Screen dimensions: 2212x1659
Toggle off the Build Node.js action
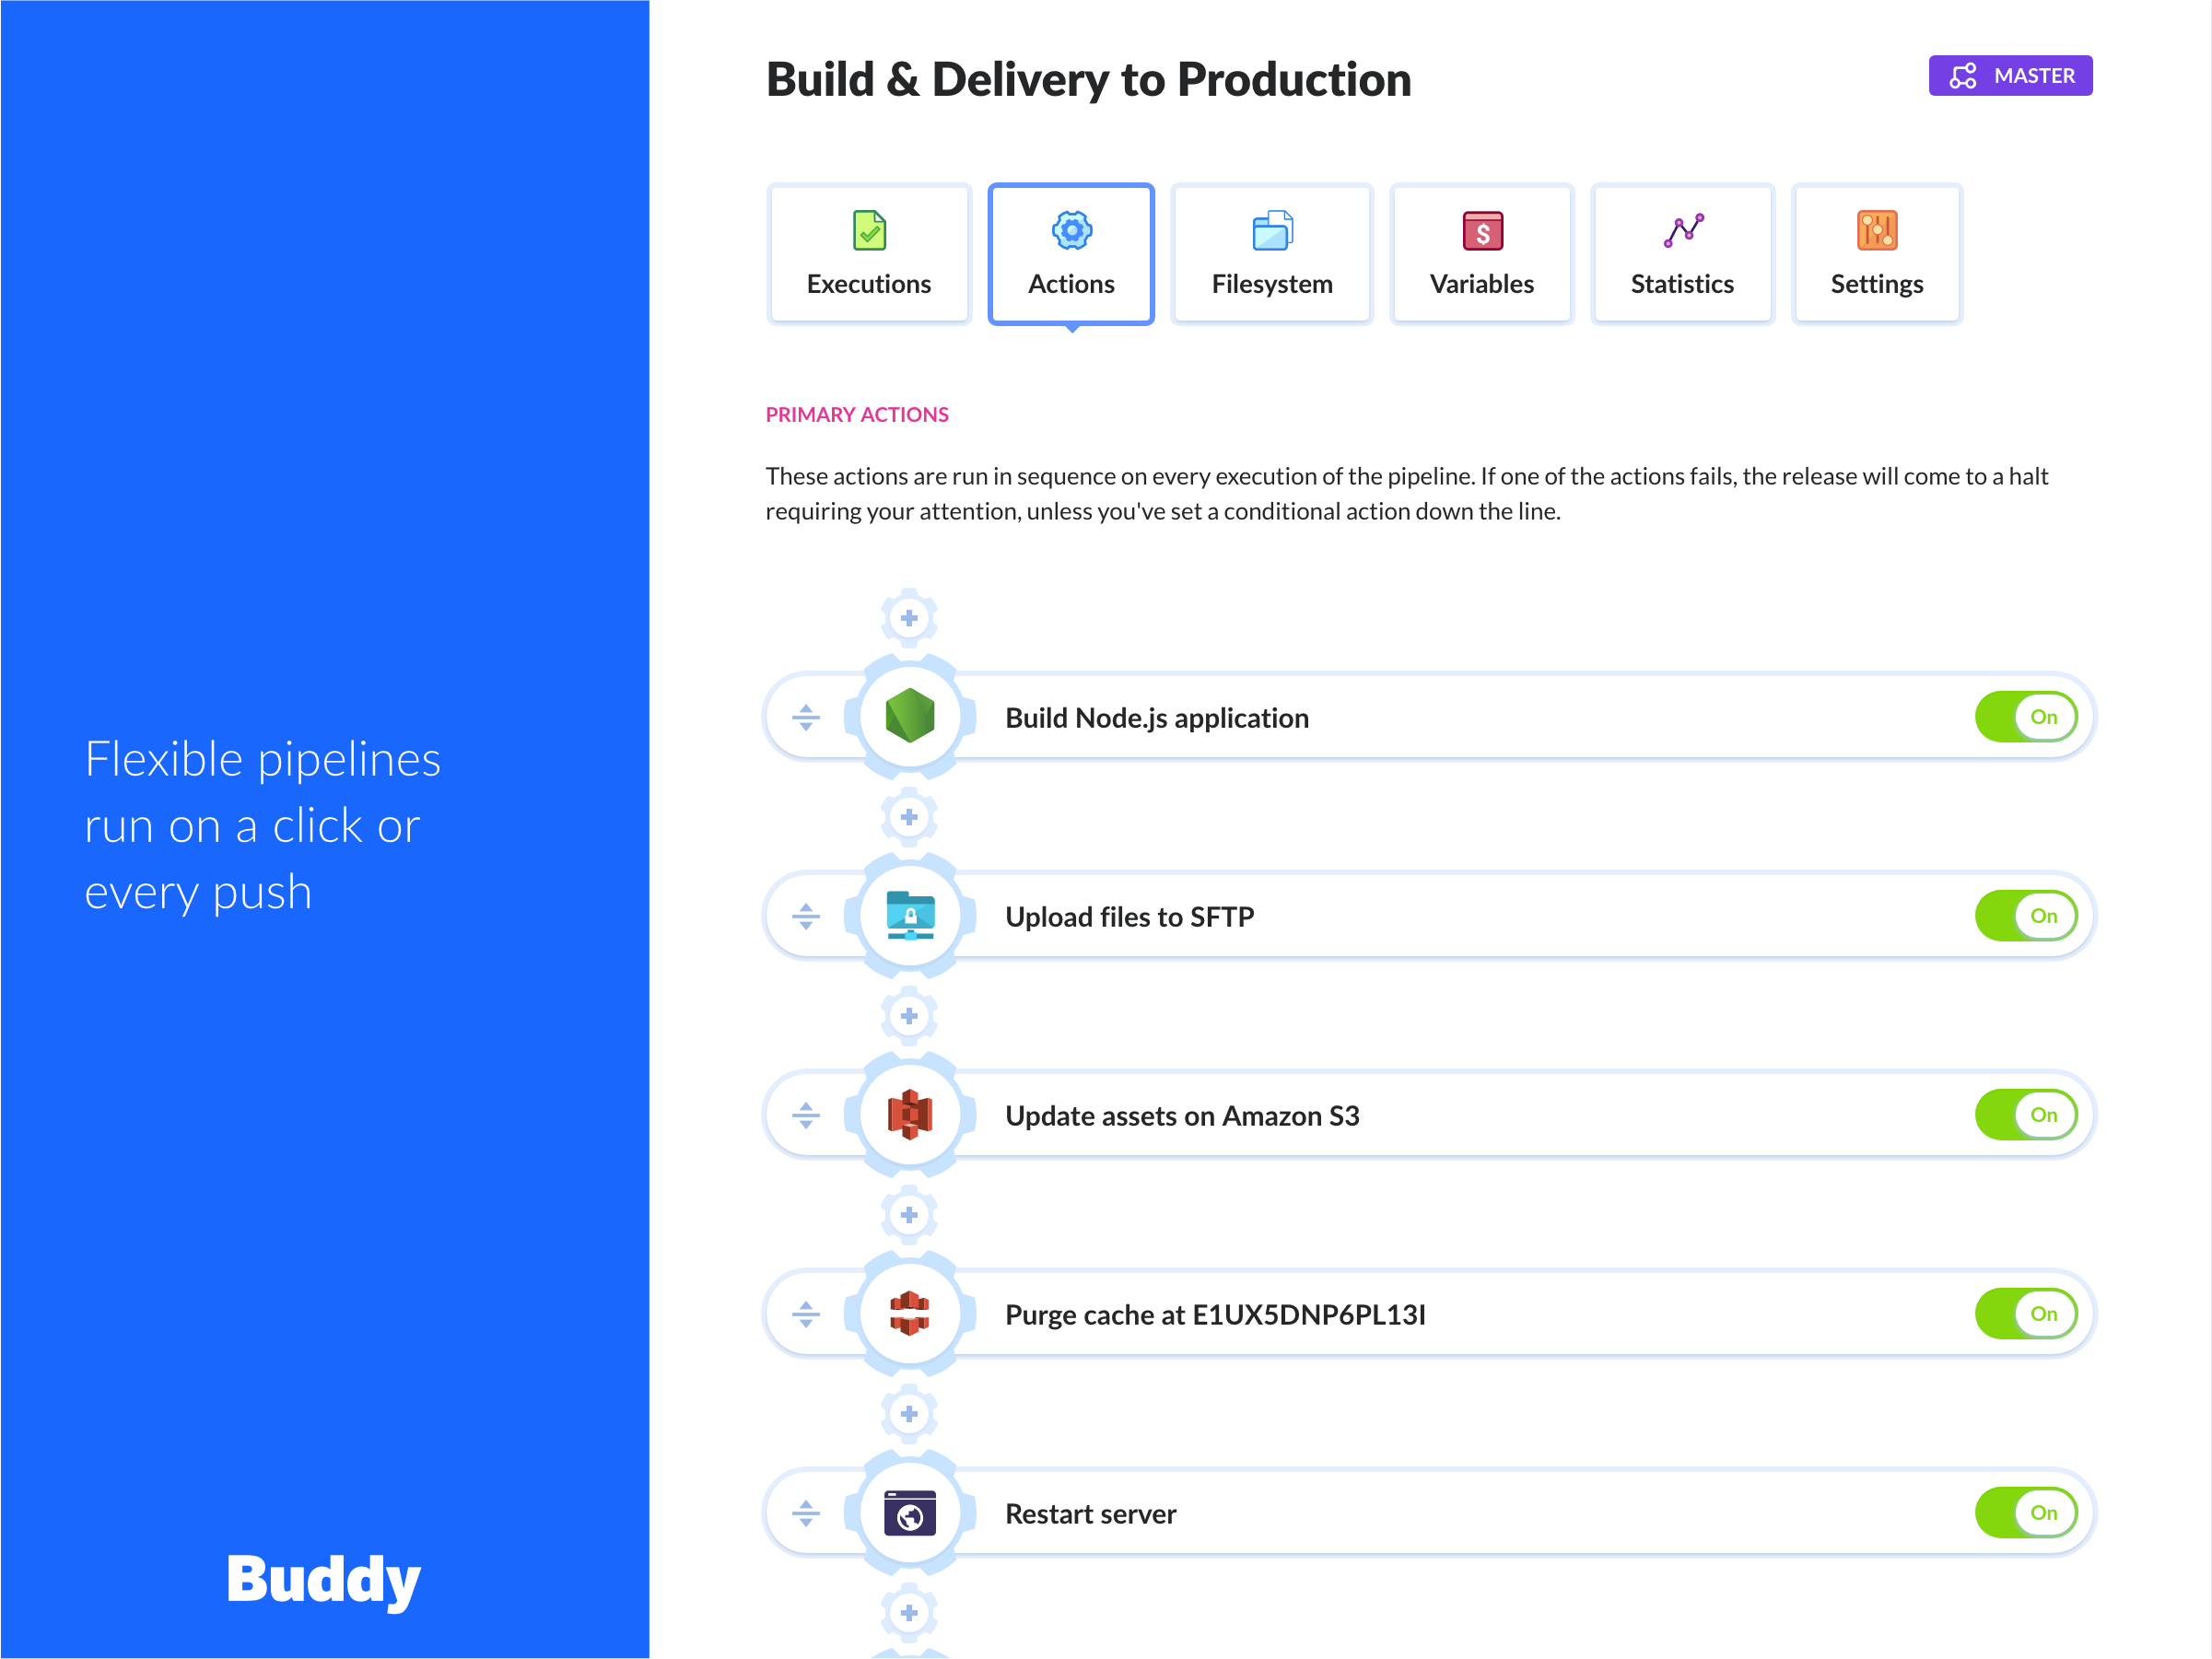(x=2022, y=717)
